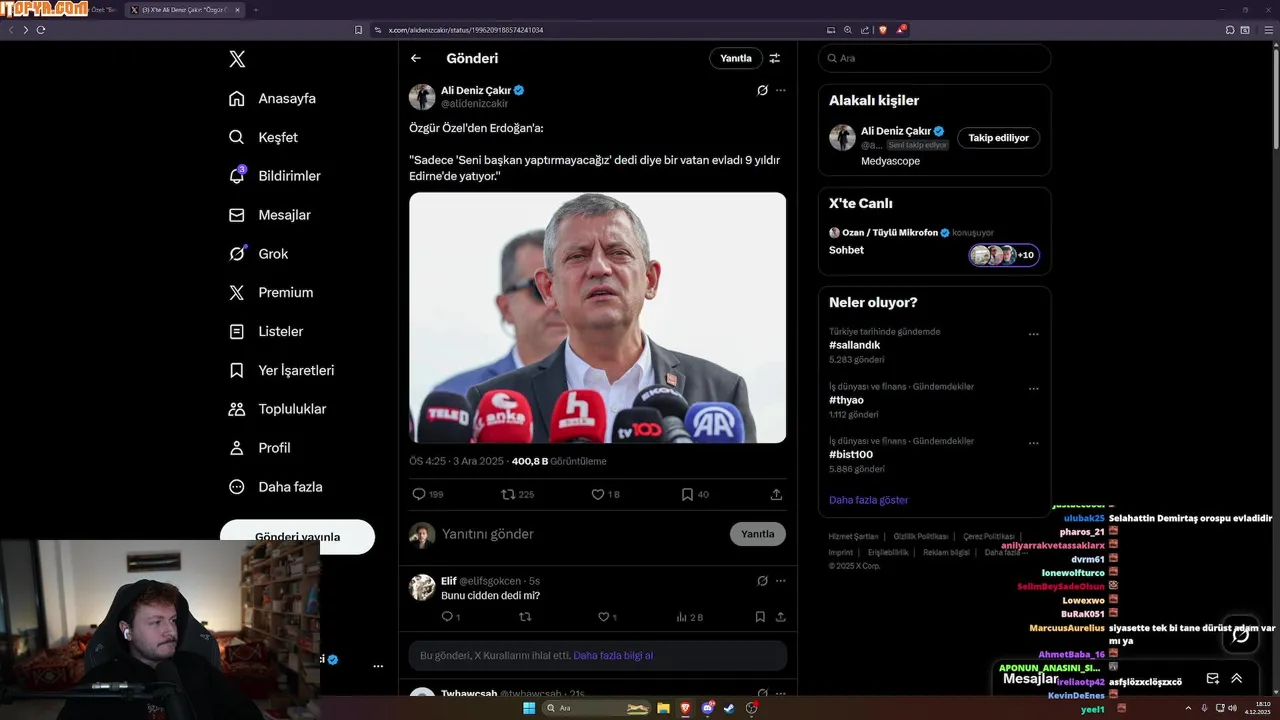
Task: Open Elif's avatar on the reply
Action: 422,587
